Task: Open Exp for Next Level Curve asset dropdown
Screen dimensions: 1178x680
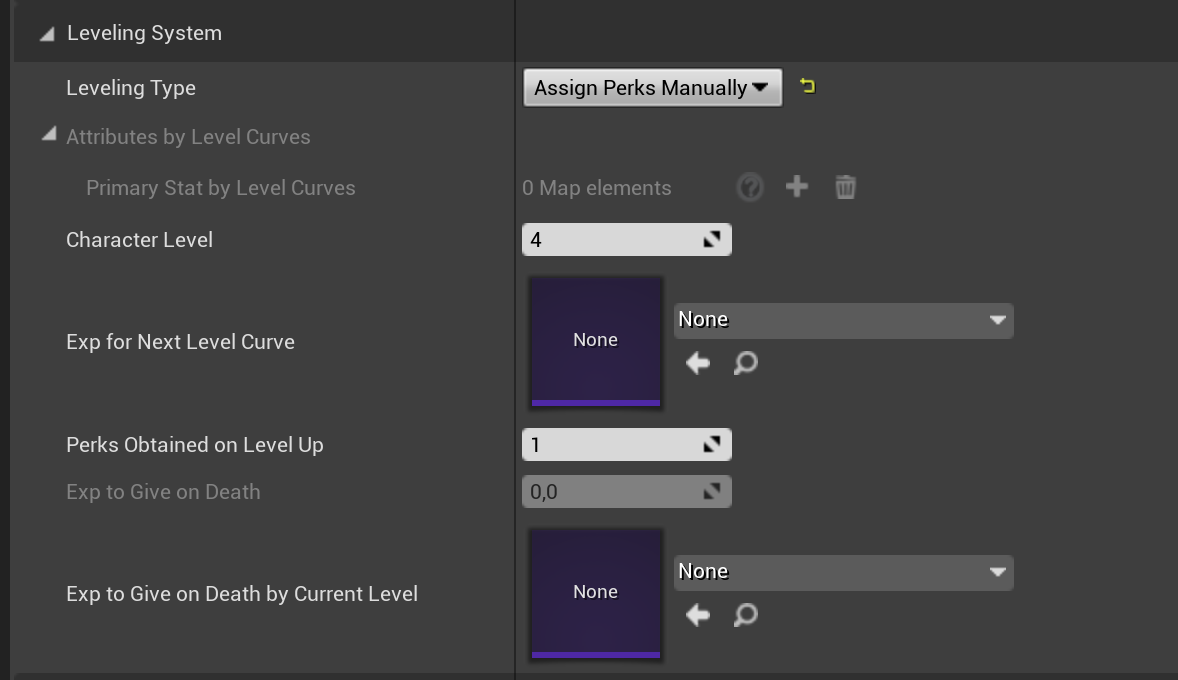Action: pyautogui.click(x=843, y=320)
